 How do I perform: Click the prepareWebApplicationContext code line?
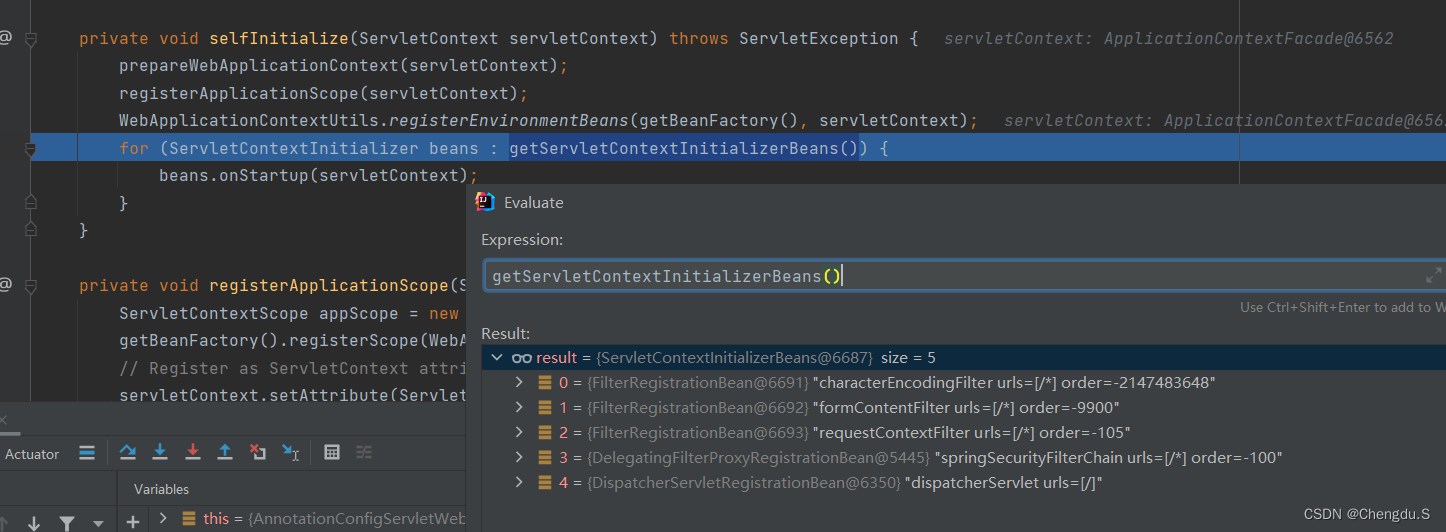pyautogui.click(x=343, y=66)
